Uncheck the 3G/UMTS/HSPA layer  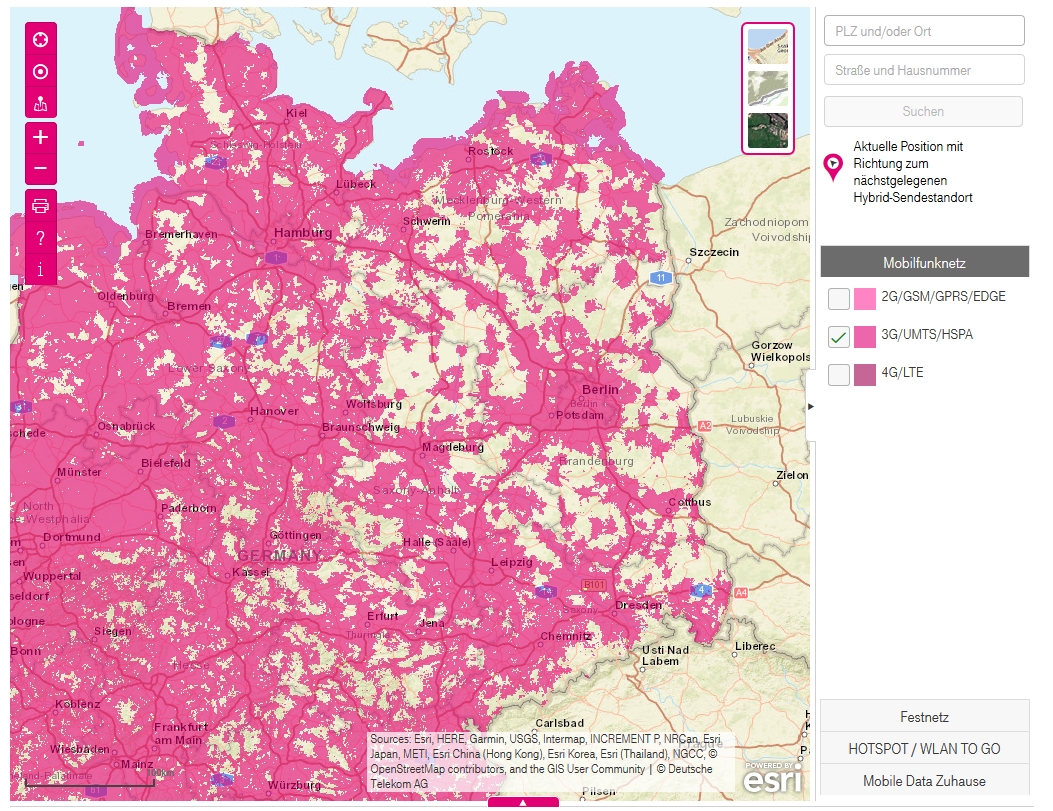pos(839,337)
